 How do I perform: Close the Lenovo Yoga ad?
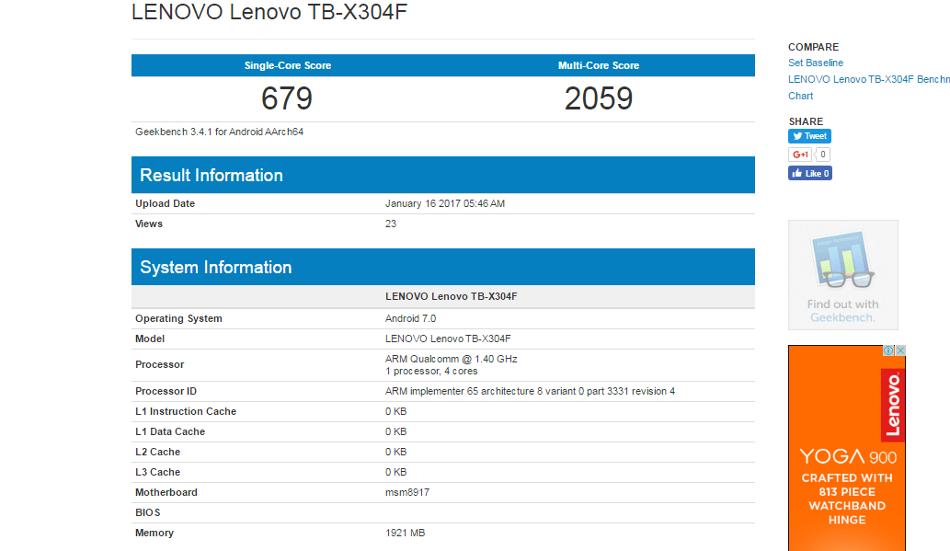(x=900, y=351)
